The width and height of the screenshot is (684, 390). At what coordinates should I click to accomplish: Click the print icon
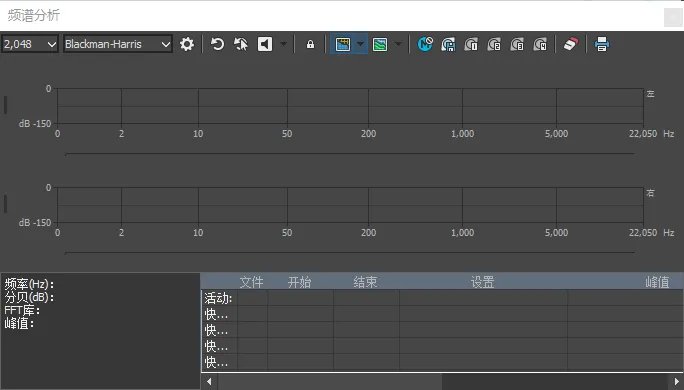[x=602, y=44]
